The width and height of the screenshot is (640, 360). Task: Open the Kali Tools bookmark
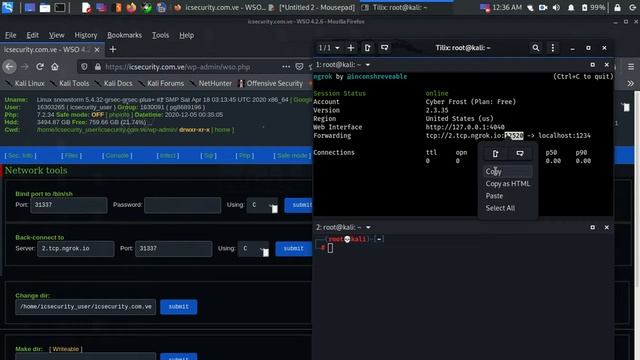coord(70,83)
